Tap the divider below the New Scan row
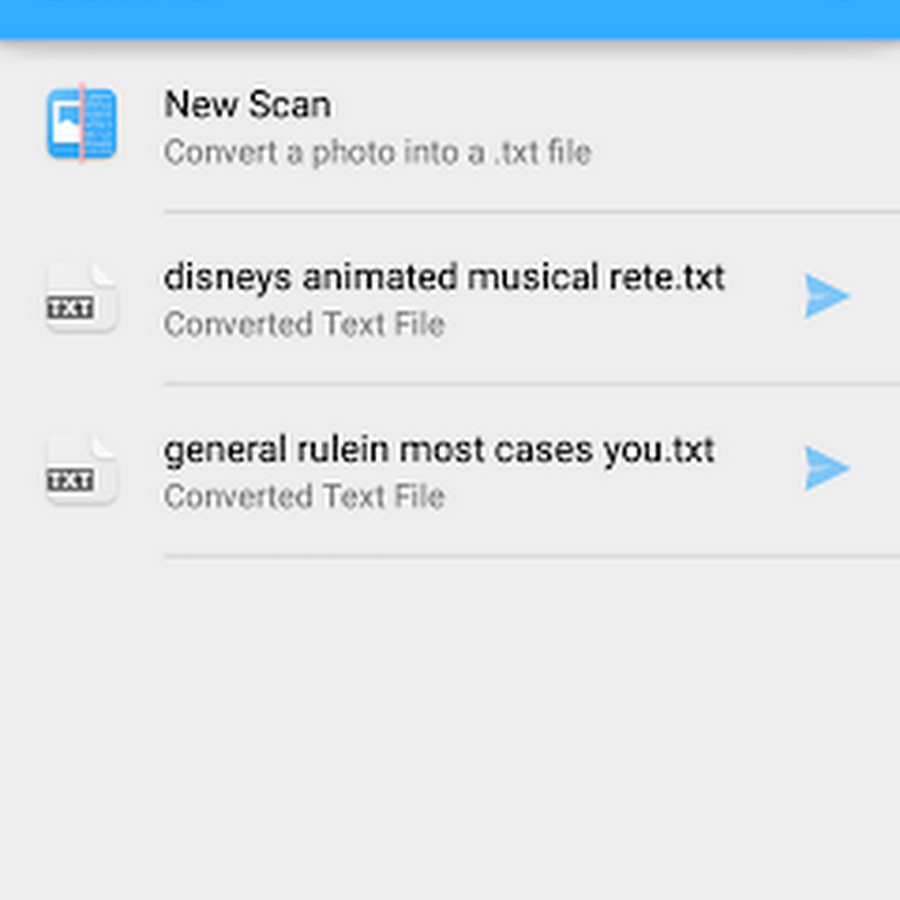The height and width of the screenshot is (900, 900). [x=532, y=212]
